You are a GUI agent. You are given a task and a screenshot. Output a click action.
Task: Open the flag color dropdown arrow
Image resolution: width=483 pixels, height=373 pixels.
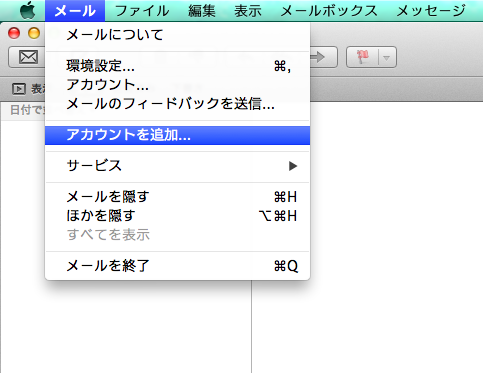[387, 58]
